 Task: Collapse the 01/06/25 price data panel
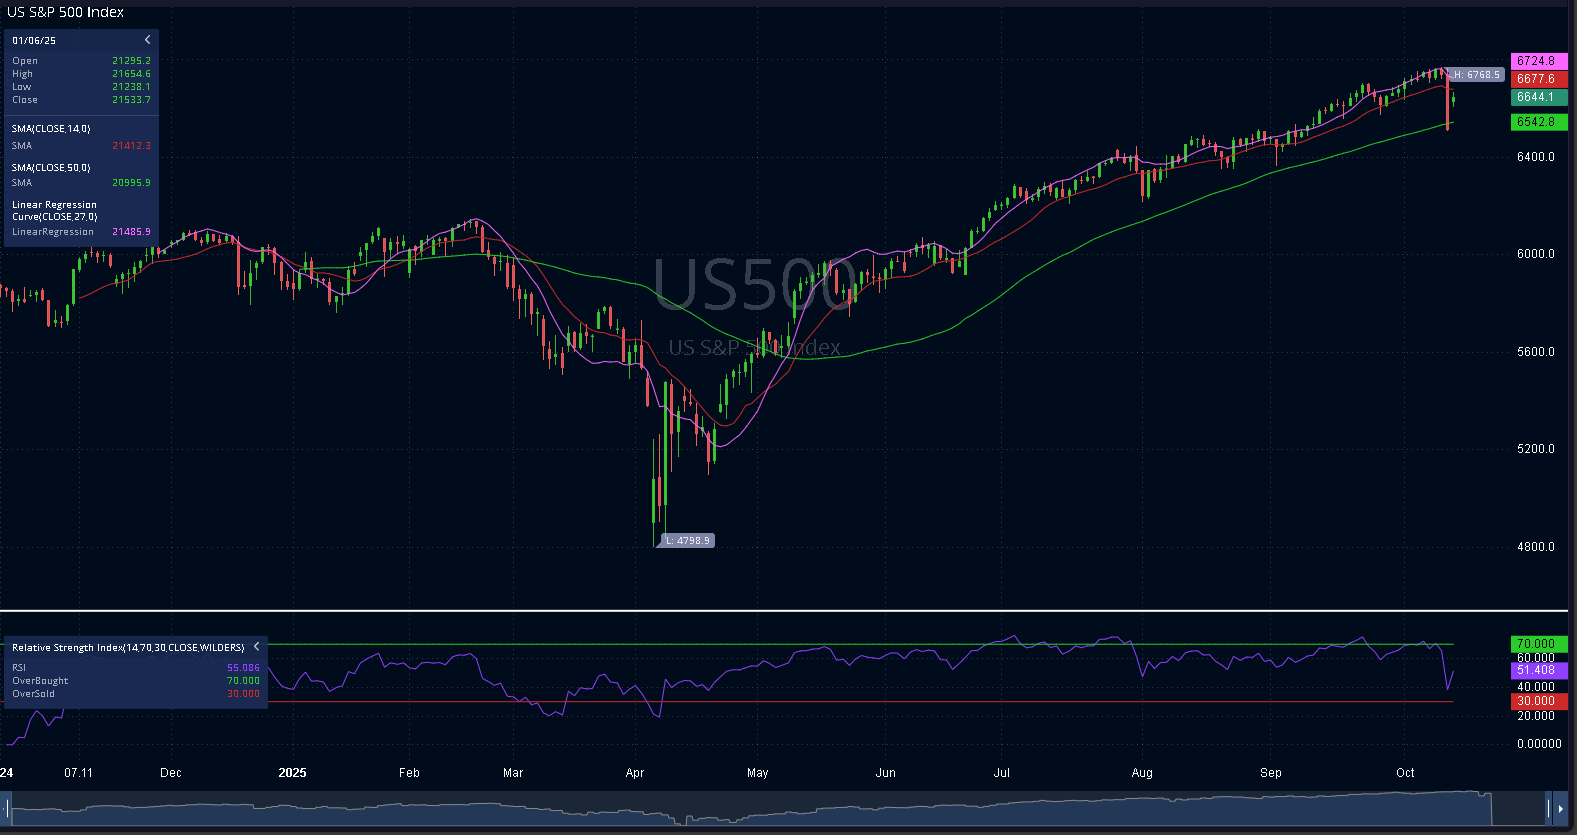[148, 40]
